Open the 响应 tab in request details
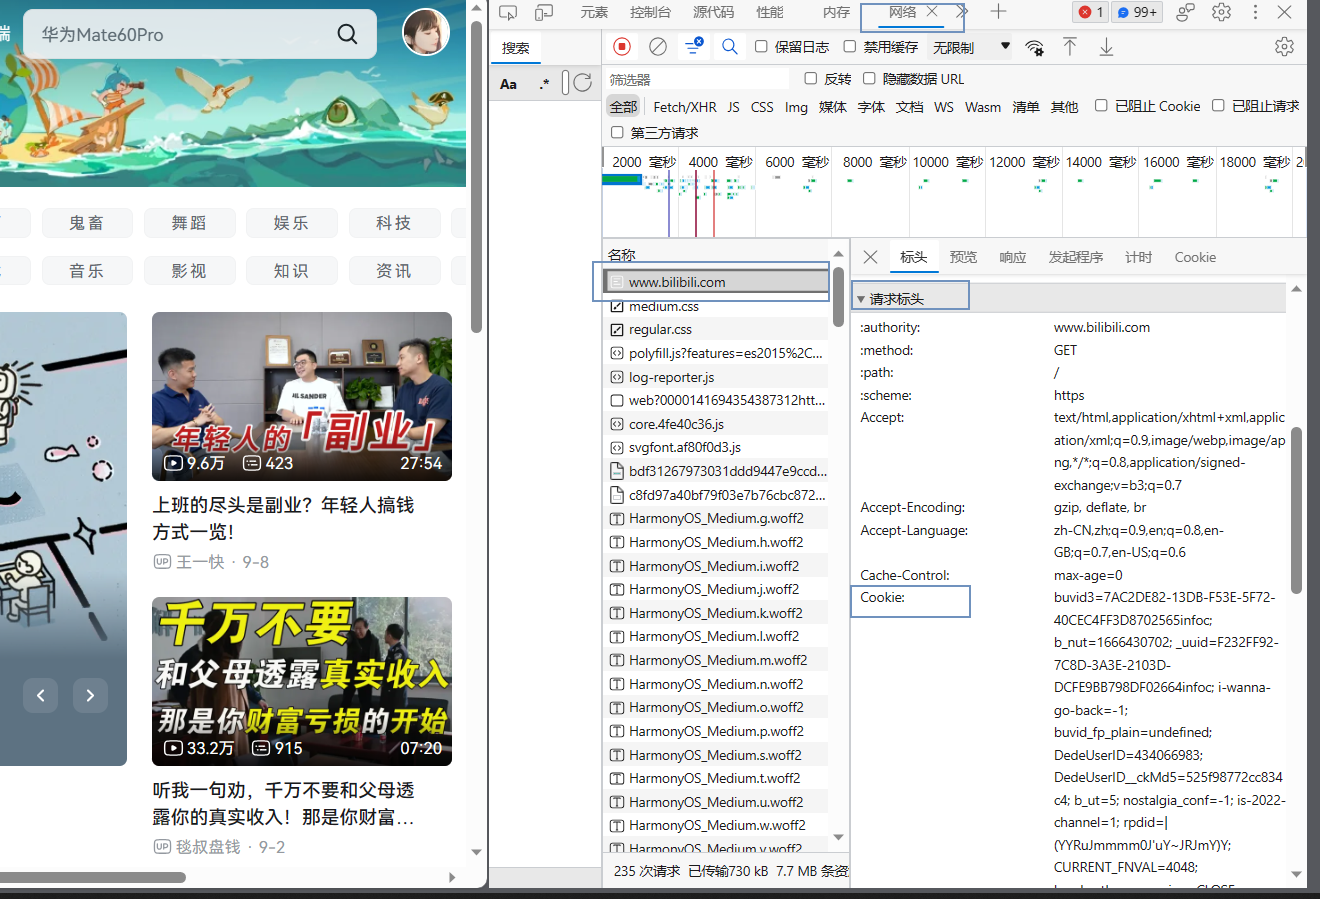 [x=1013, y=257]
